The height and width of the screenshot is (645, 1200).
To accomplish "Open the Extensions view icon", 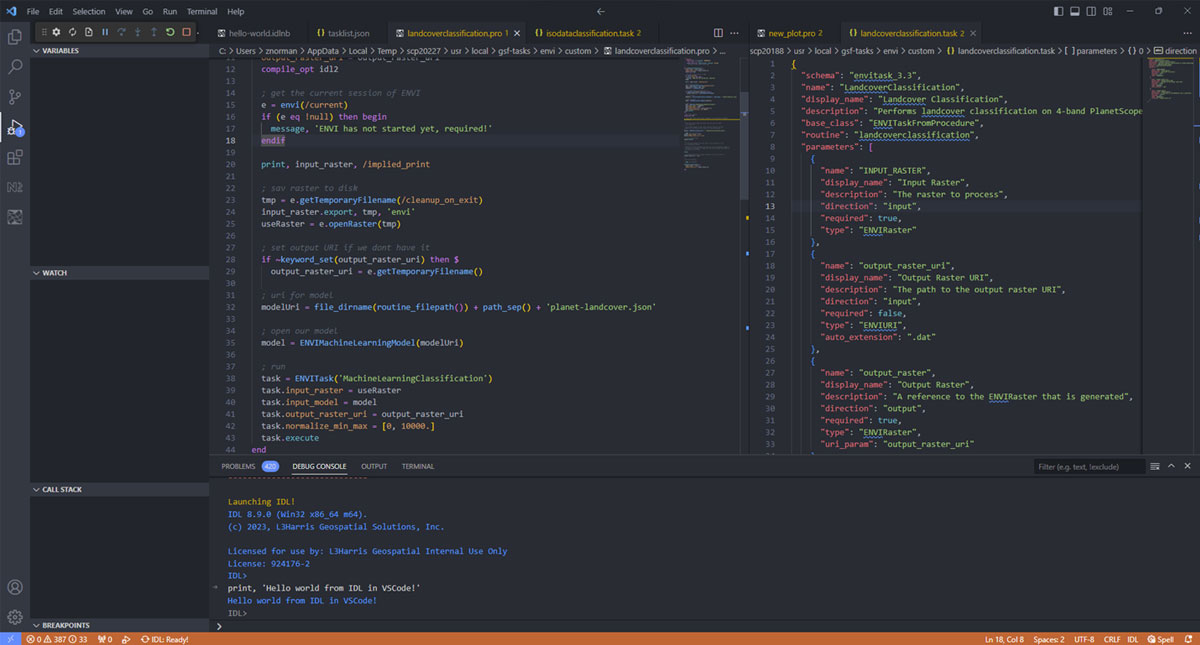I will (15, 157).
